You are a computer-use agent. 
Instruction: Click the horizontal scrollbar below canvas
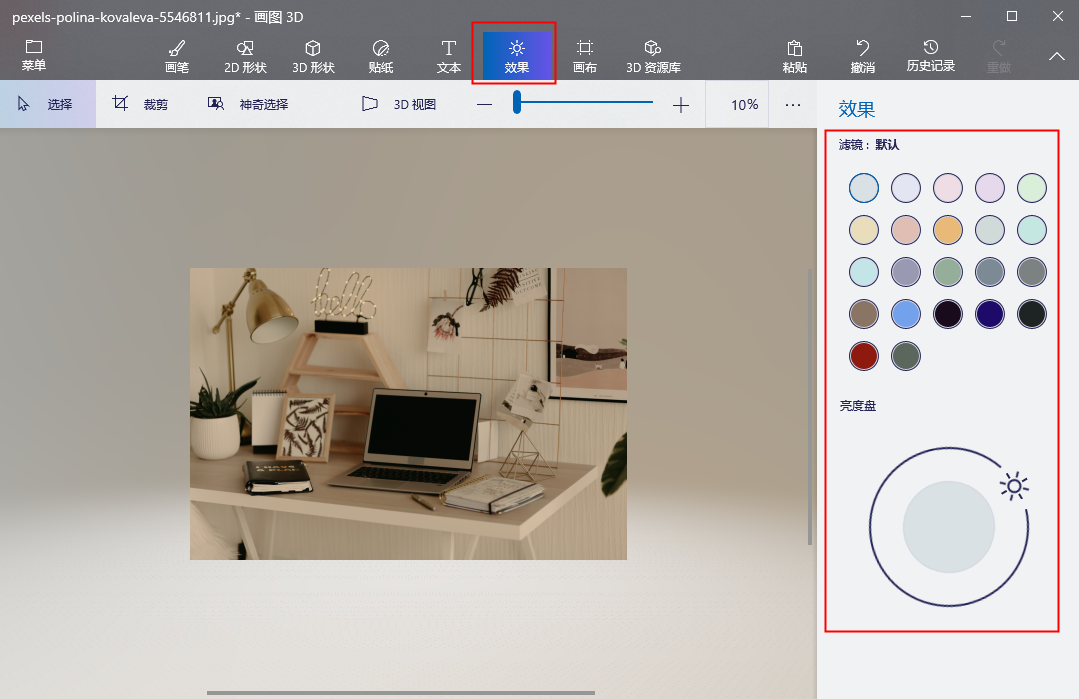(400, 693)
